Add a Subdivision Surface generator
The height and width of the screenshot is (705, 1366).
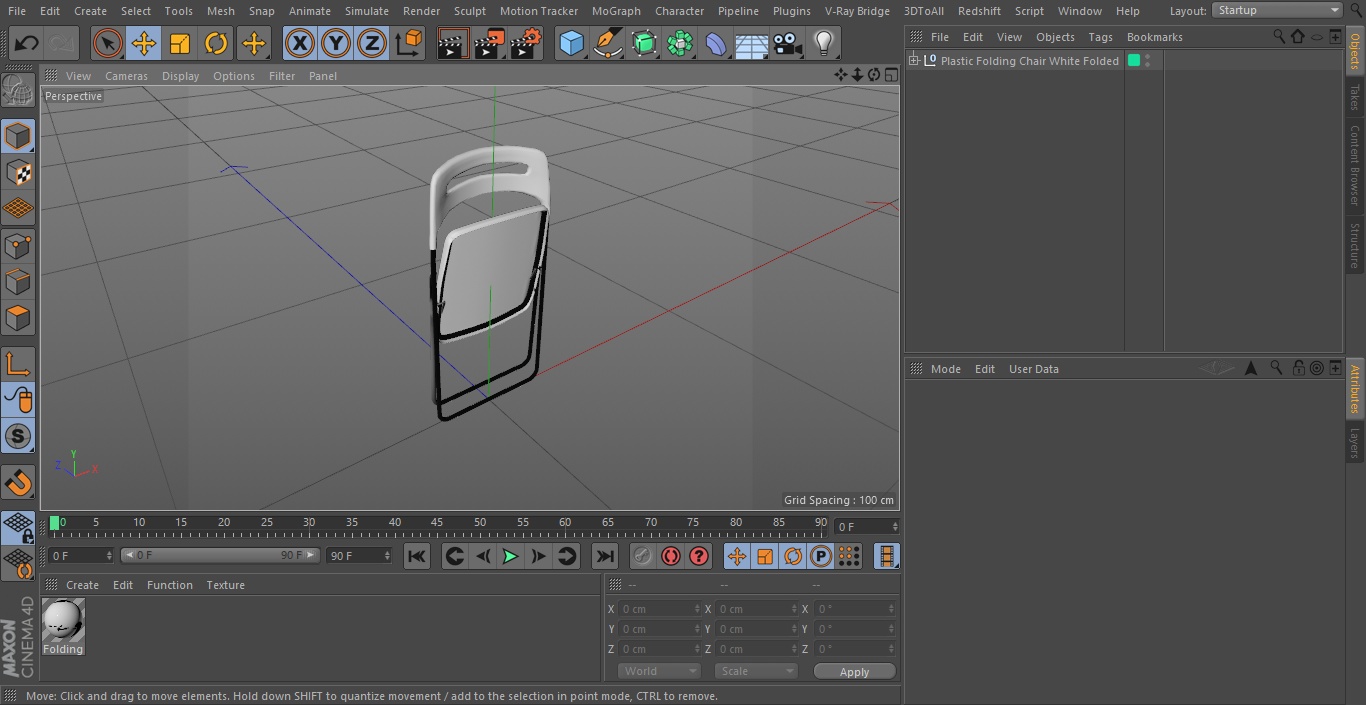click(644, 43)
